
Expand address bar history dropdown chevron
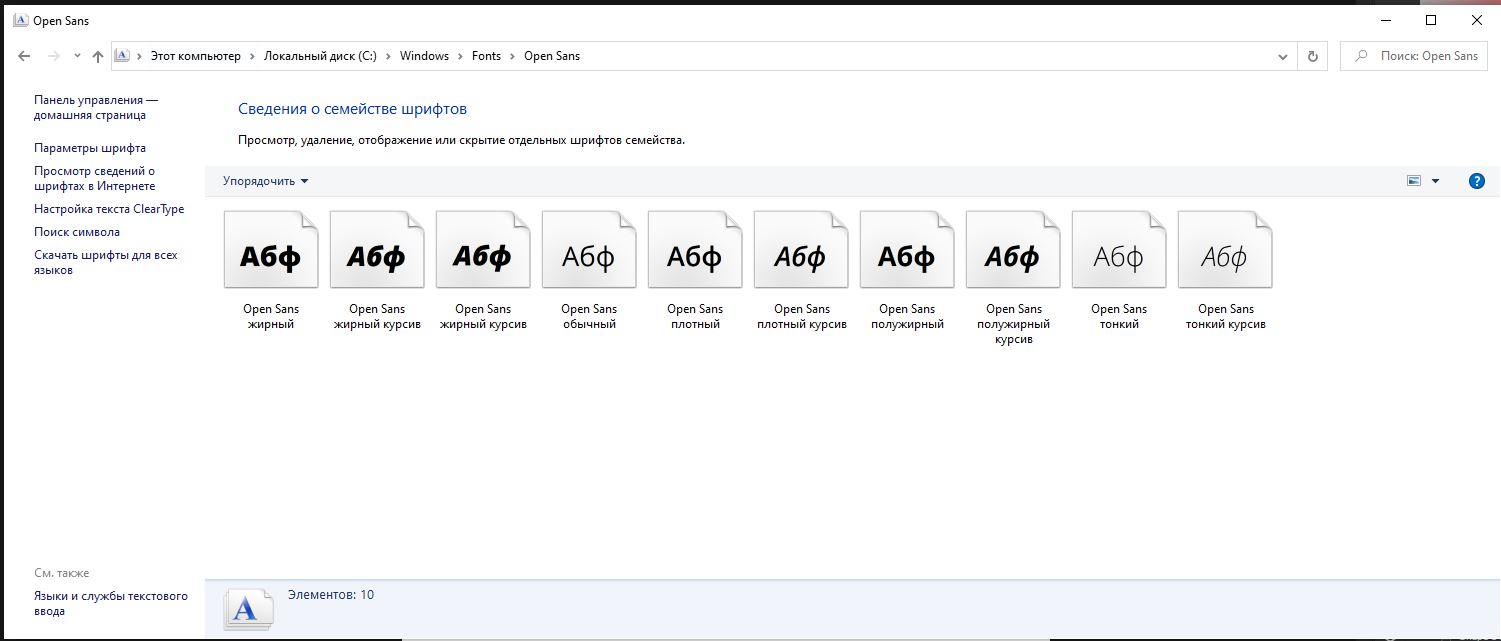(x=1283, y=56)
